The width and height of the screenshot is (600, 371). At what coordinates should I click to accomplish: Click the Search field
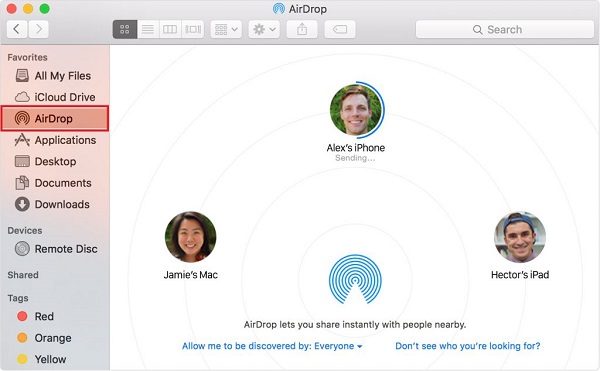pos(505,29)
